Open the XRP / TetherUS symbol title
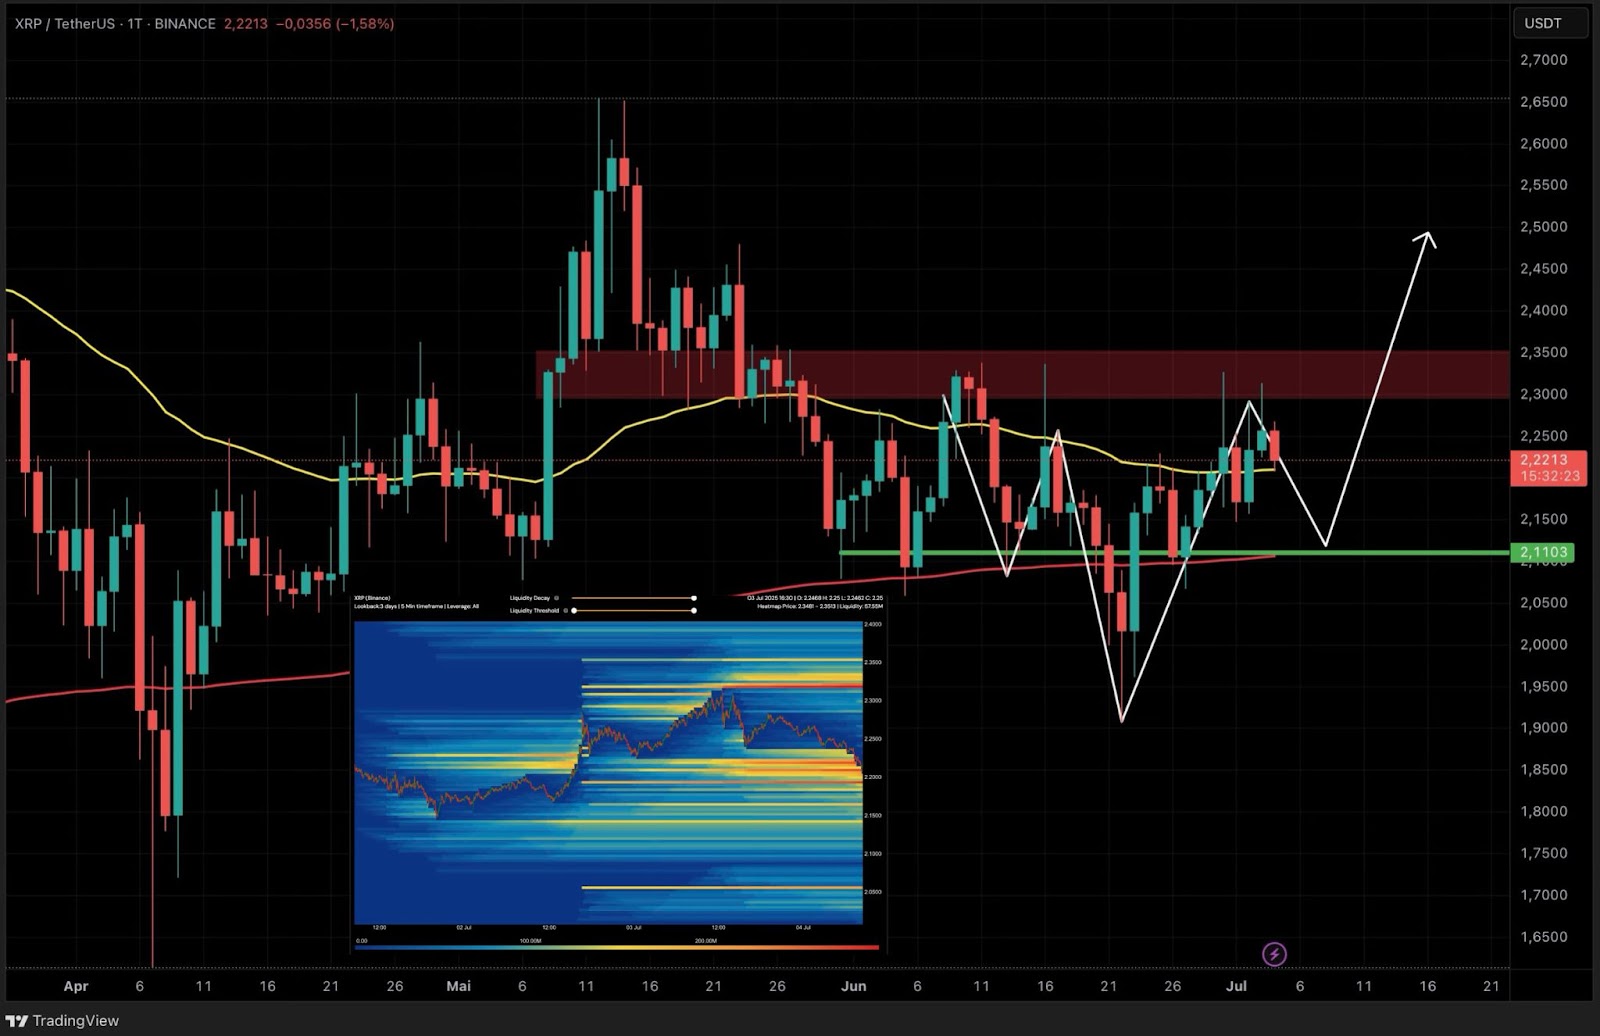Screen dimensions: 1600x1036 coord(65,23)
